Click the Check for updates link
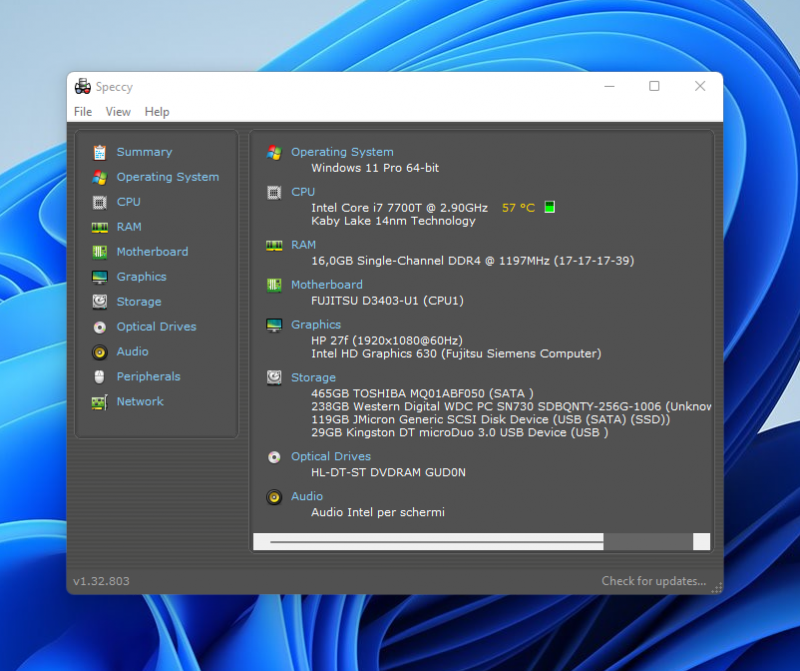Screen dimensions: 800x671 click(x=653, y=581)
